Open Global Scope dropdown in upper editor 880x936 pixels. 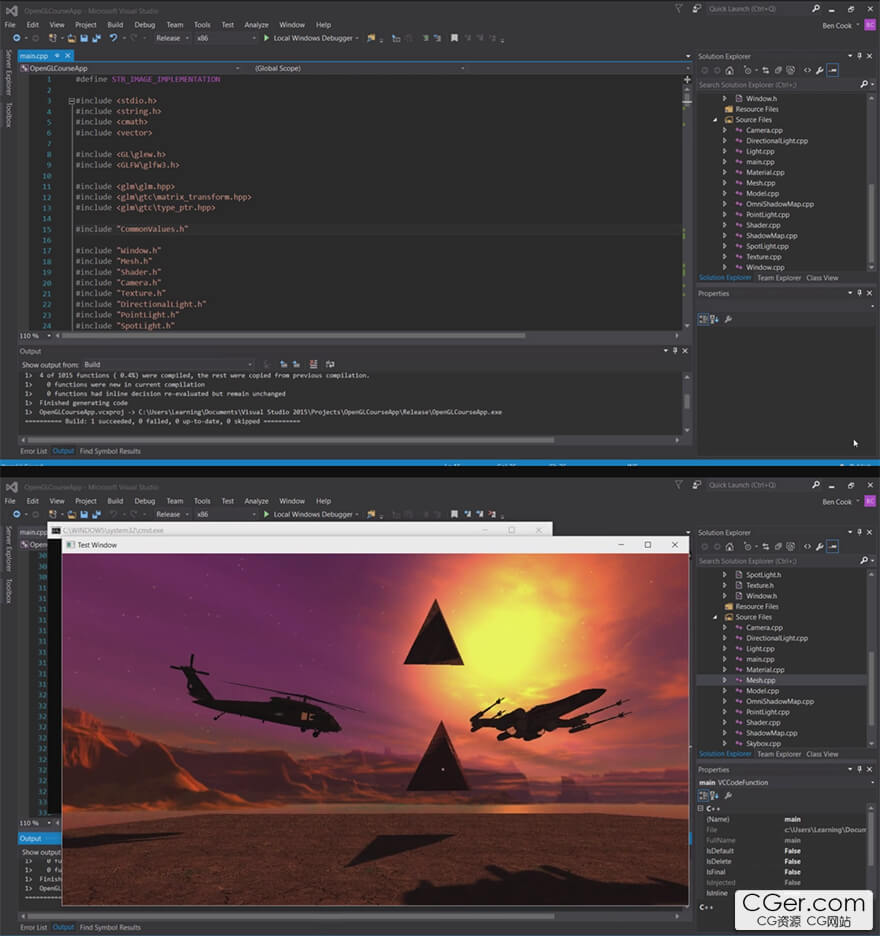tap(359, 69)
